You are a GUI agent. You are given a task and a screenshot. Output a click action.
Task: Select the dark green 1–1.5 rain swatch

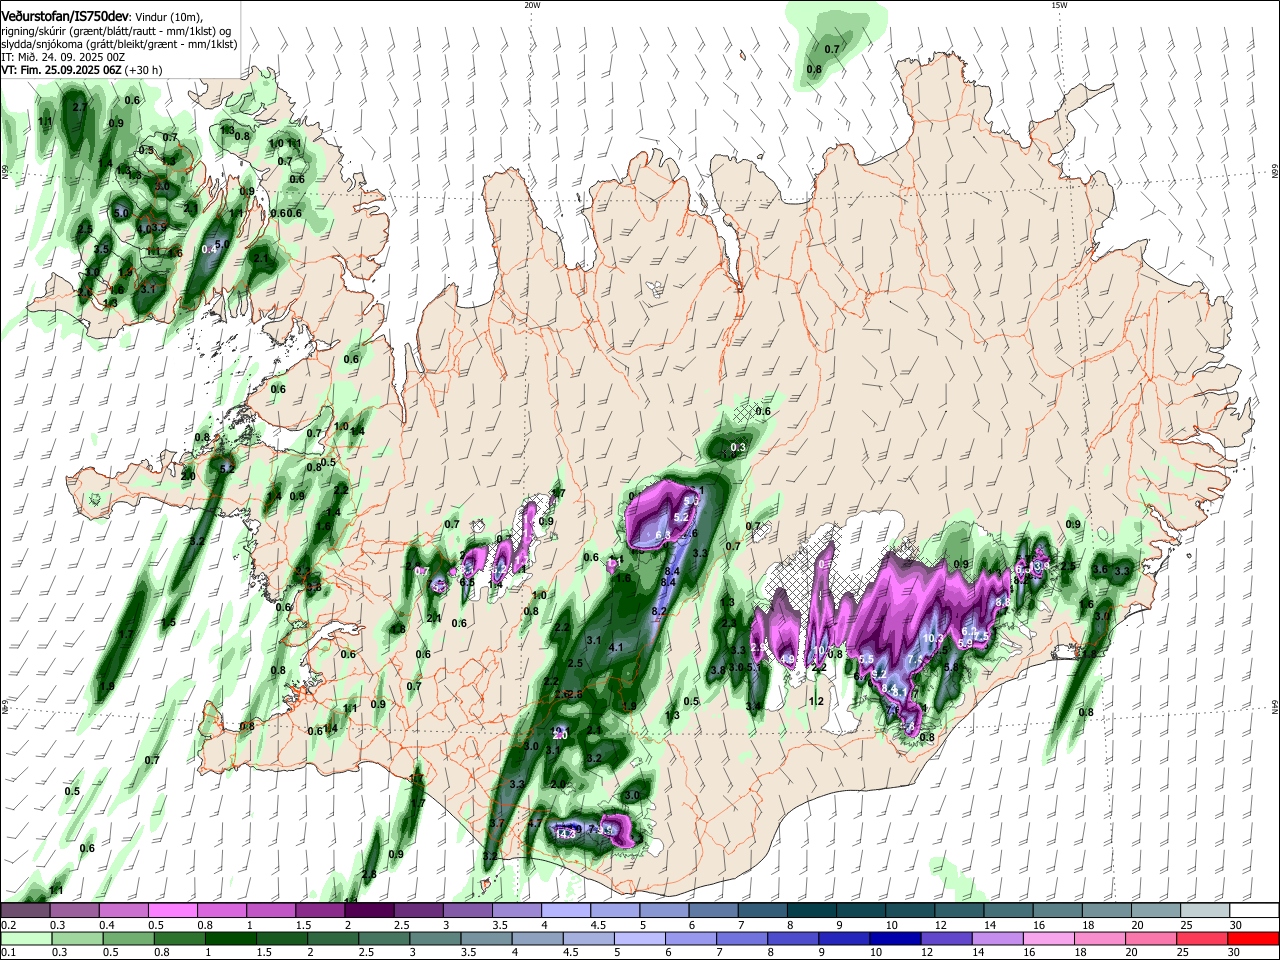pos(230,938)
